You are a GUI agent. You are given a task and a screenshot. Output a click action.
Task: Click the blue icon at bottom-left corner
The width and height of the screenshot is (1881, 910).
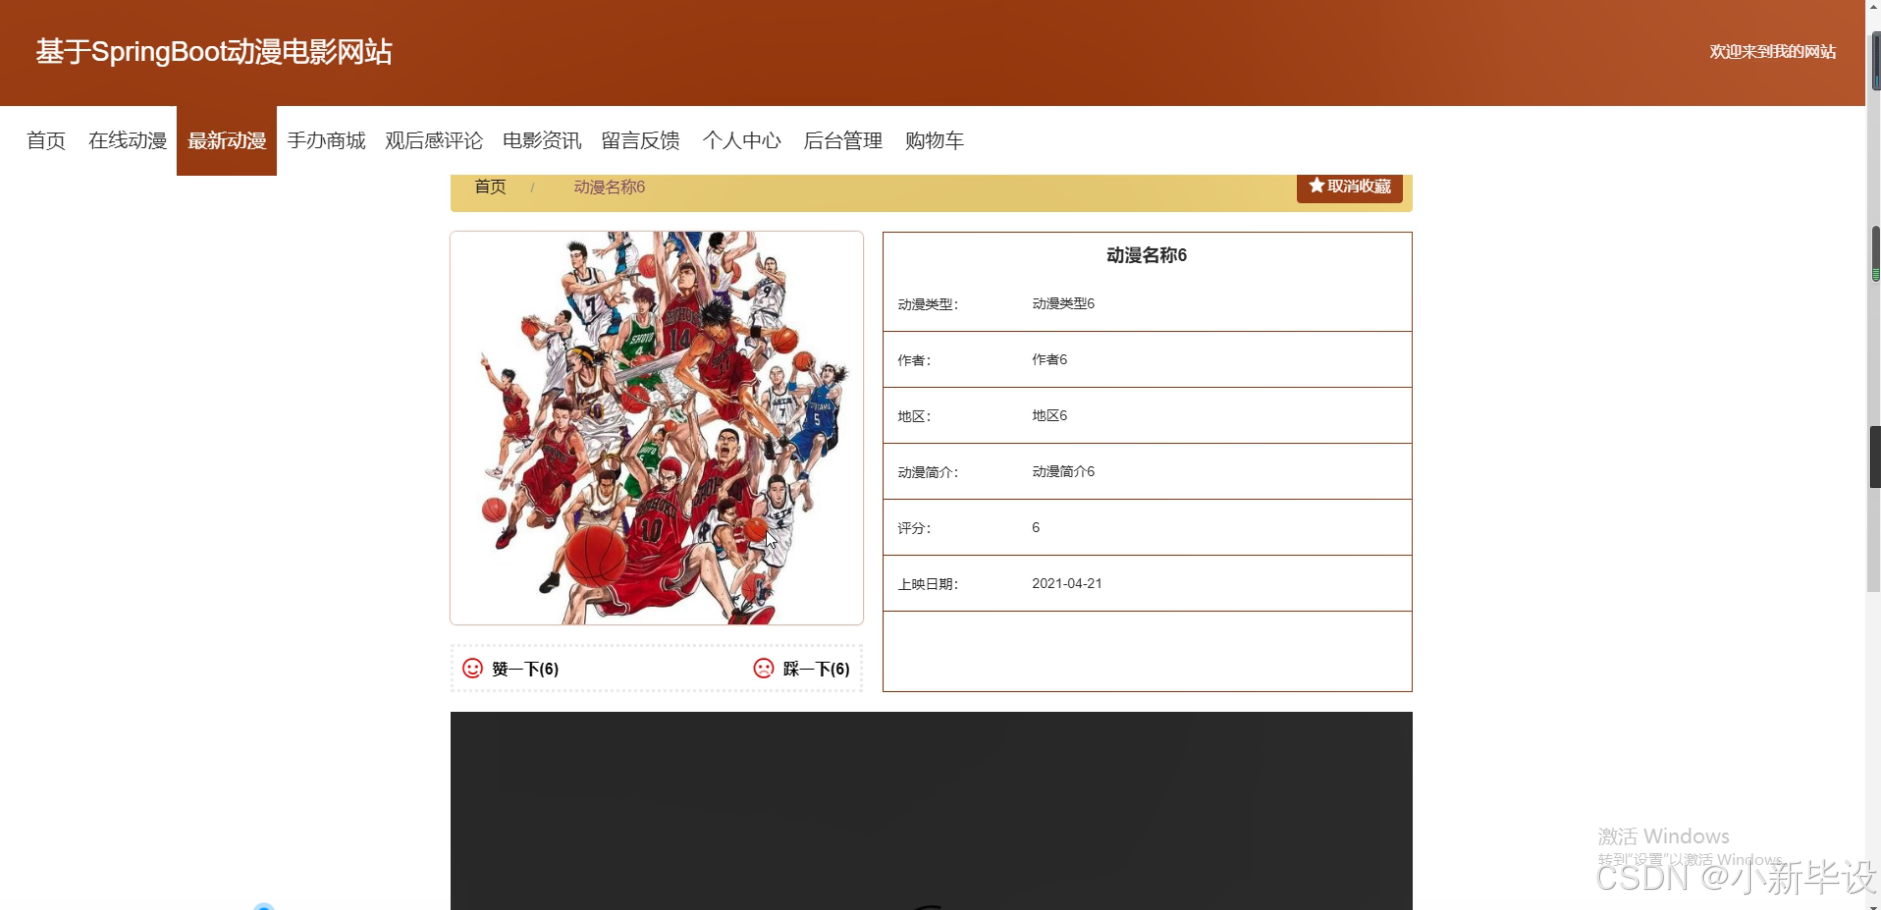pyautogui.click(x=263, y=905)
